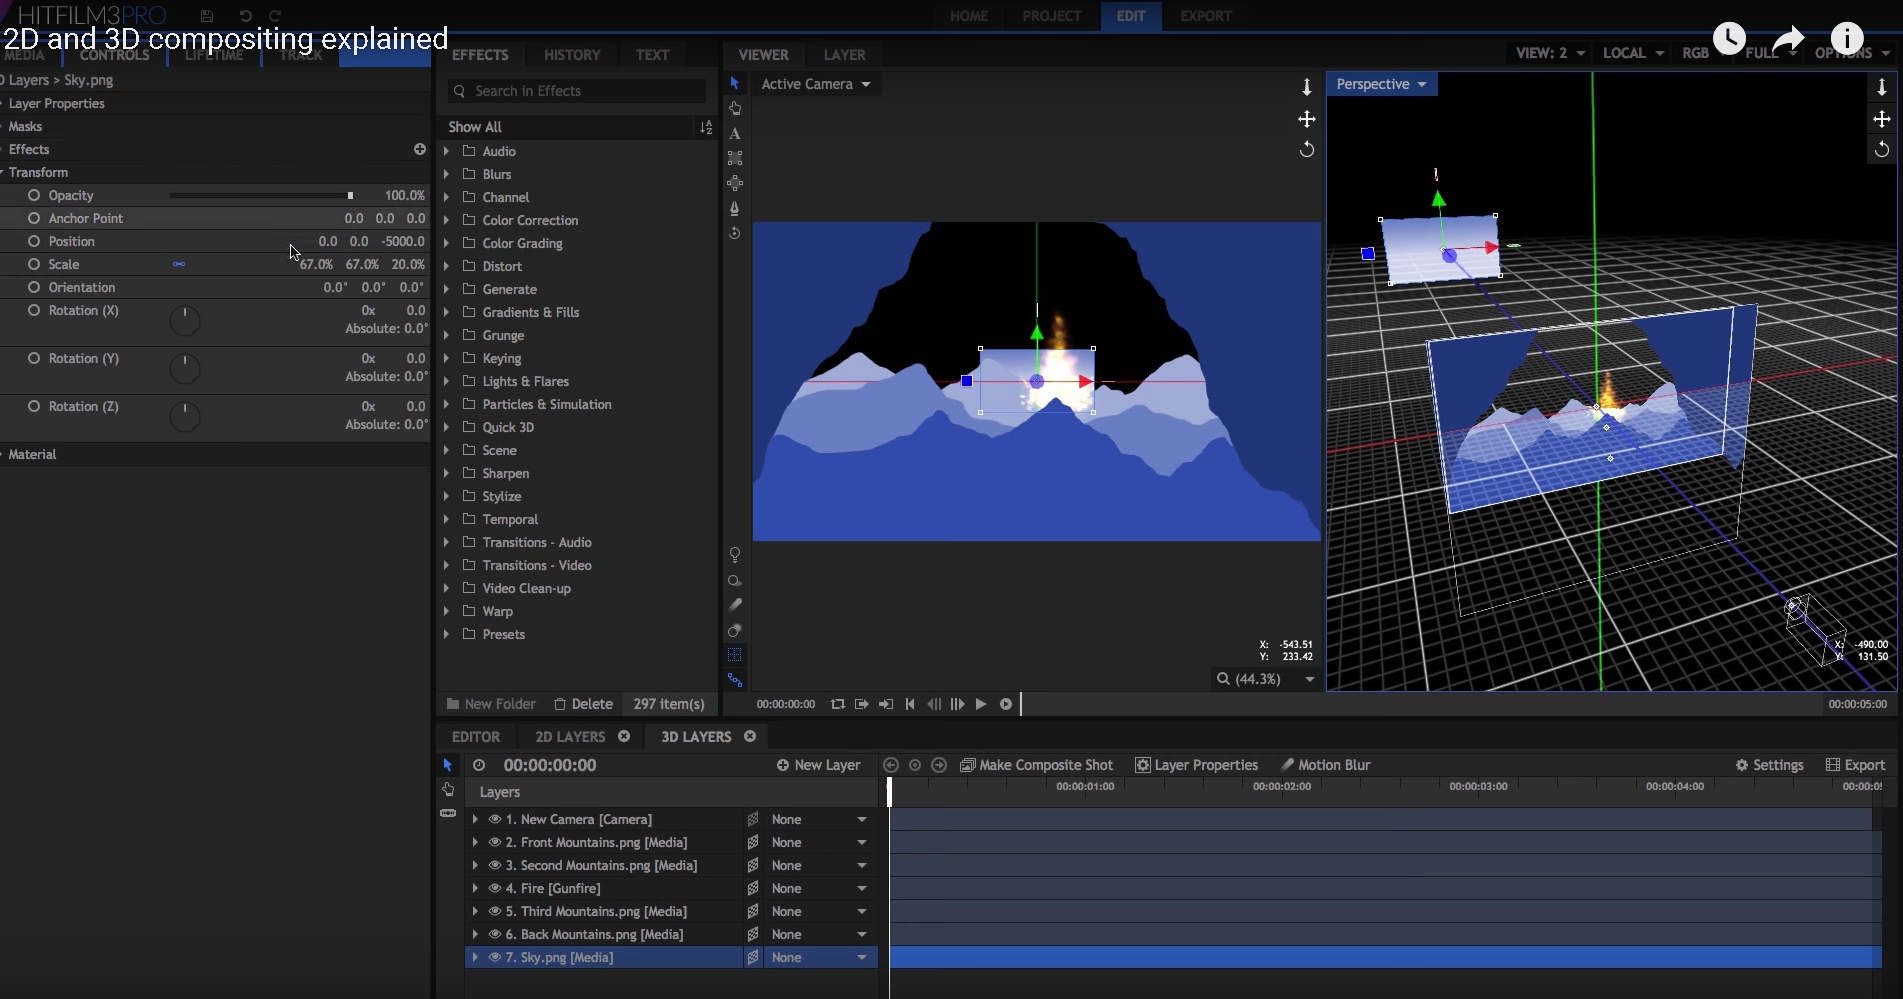Switch to the LAYER viewer tab
Viewport: 1903px width, 999px height.
pyautogui.click(x=844, y=55)
